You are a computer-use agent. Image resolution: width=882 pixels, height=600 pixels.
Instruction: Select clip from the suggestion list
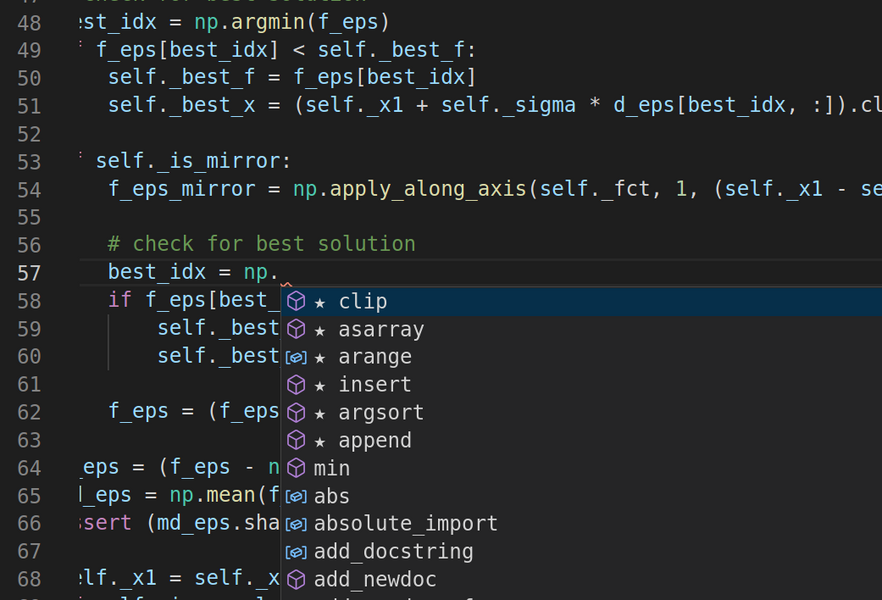[x=362, y=301]
